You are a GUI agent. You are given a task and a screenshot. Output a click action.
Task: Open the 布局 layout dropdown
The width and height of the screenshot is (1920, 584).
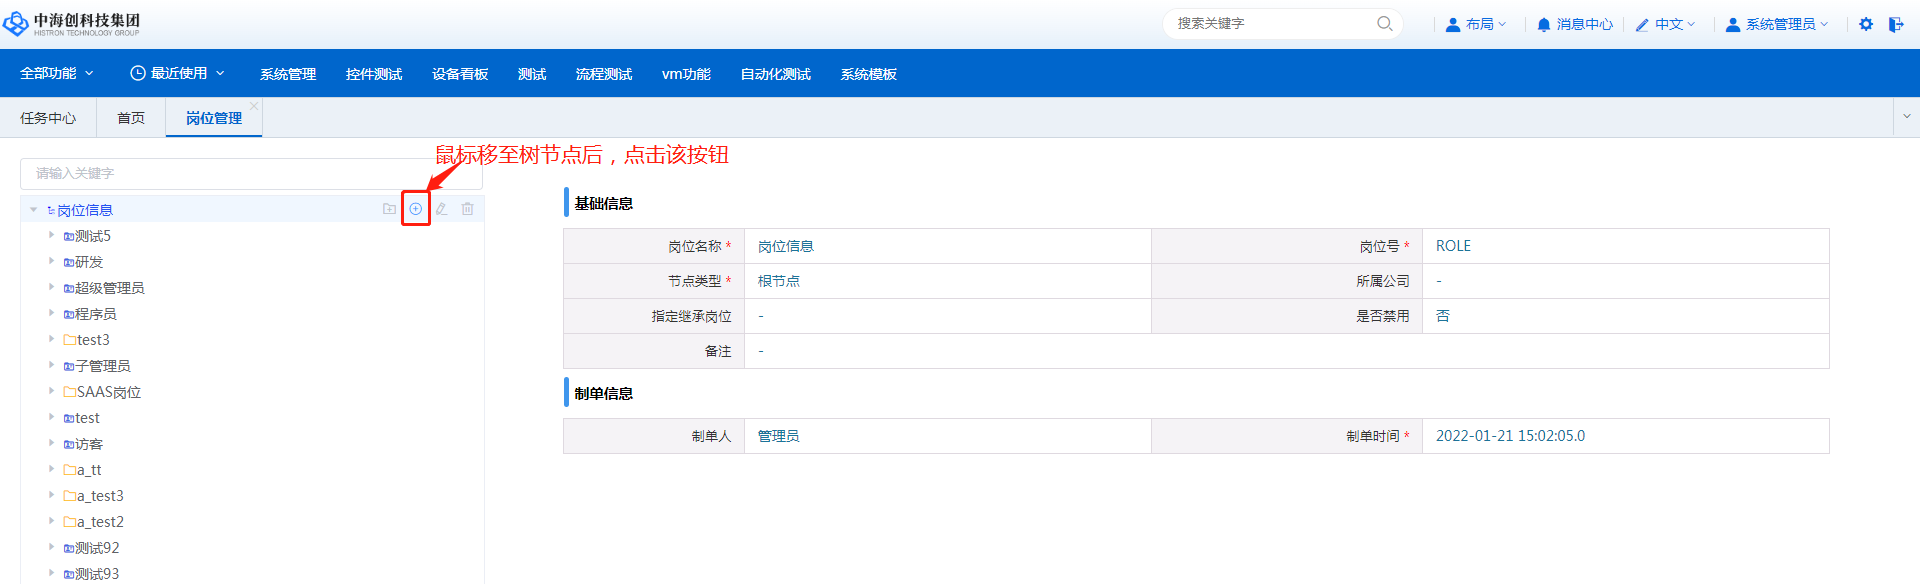click(1476, 24)
